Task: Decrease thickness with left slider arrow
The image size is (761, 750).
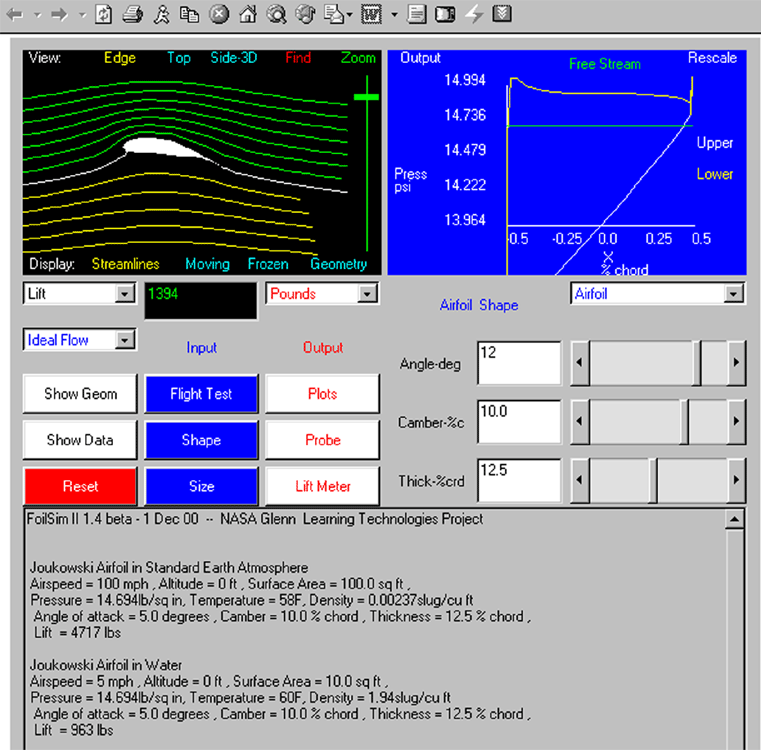Action: point(580,481)
